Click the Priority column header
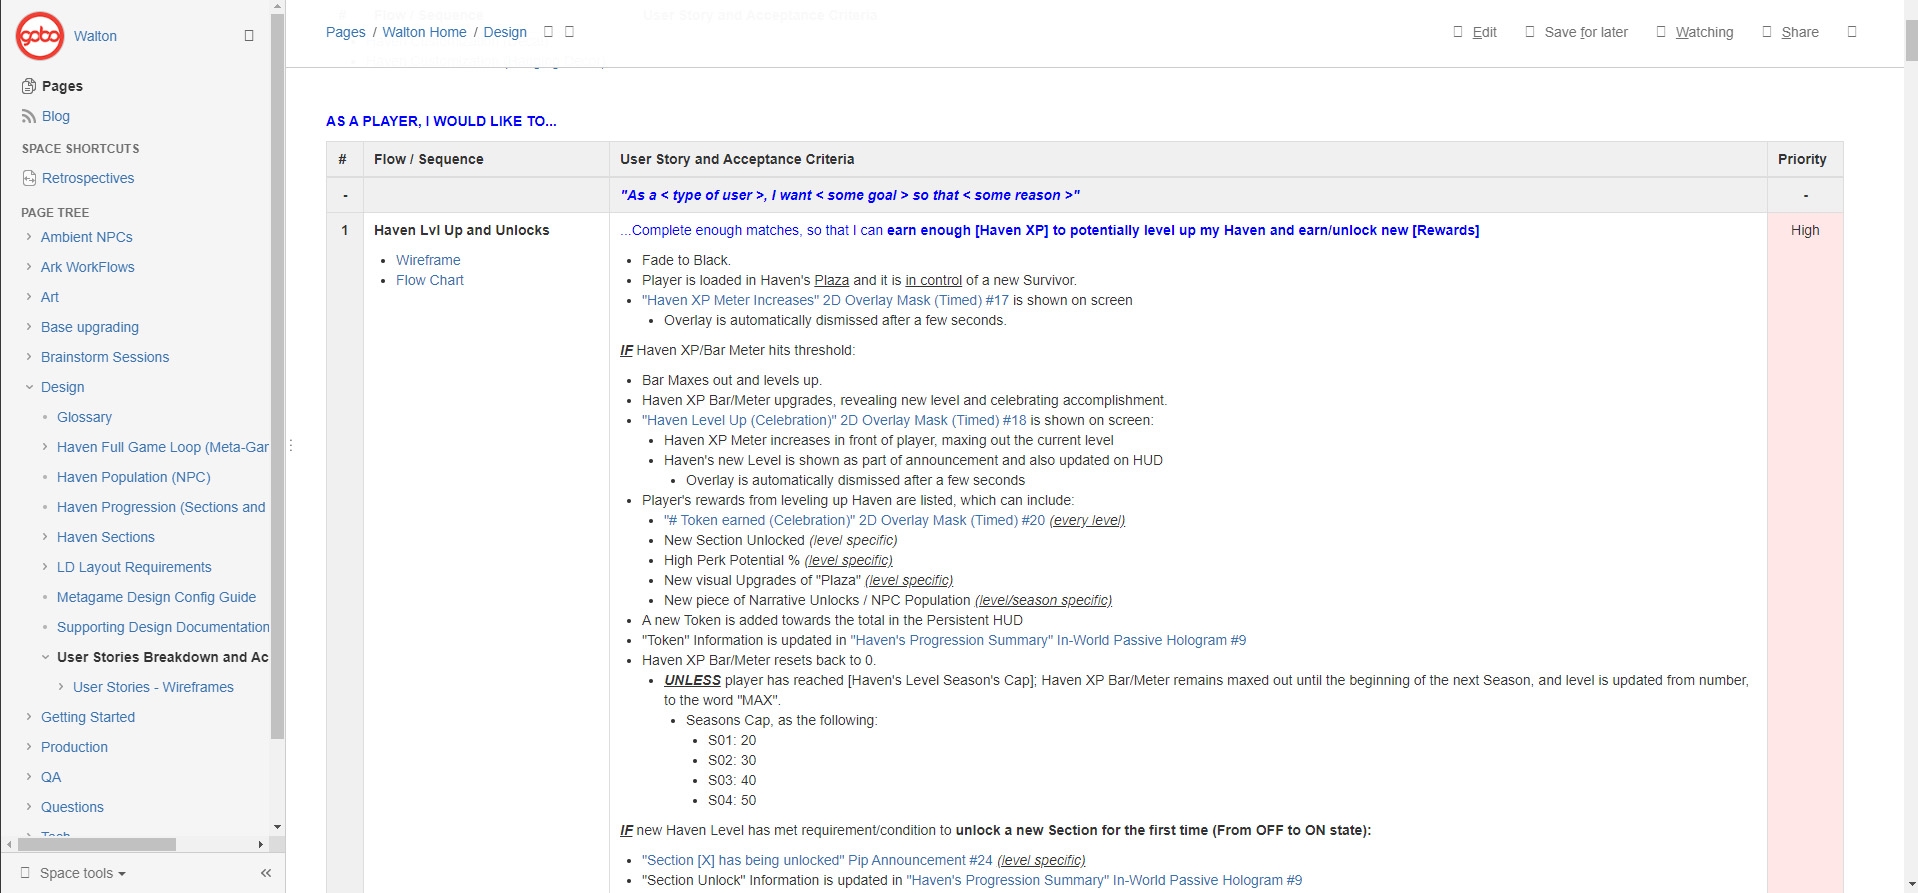The height and width of the screenshot is (893, 1918). 1803,159
